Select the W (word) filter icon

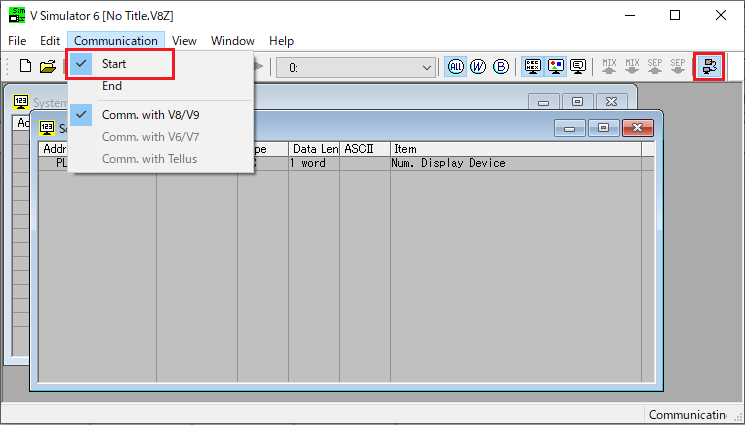[478, 67]
